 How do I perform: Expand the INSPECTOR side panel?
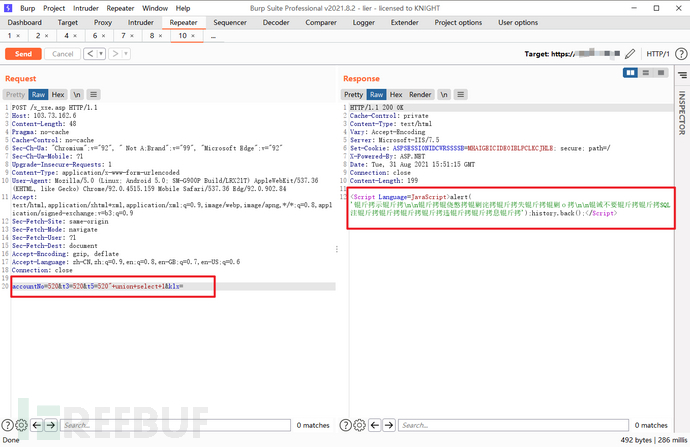pos(682,113)
